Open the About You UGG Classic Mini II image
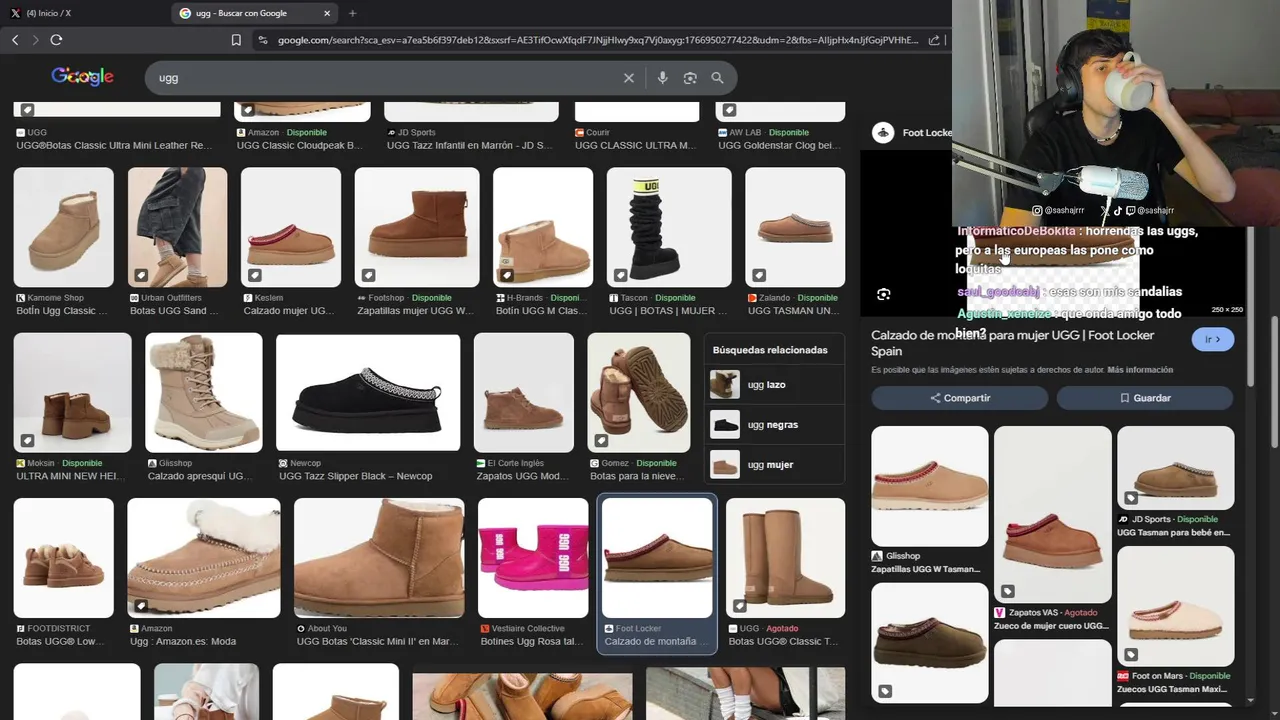The width and height of the screenshot is (1280, 720). pos(379,558)
